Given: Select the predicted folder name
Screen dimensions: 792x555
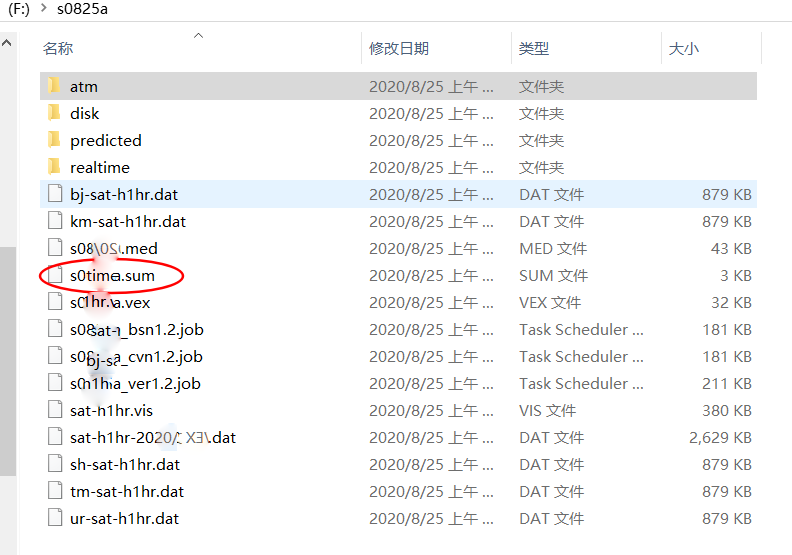Looking at the screenshot, I should (x=106, y=141).
